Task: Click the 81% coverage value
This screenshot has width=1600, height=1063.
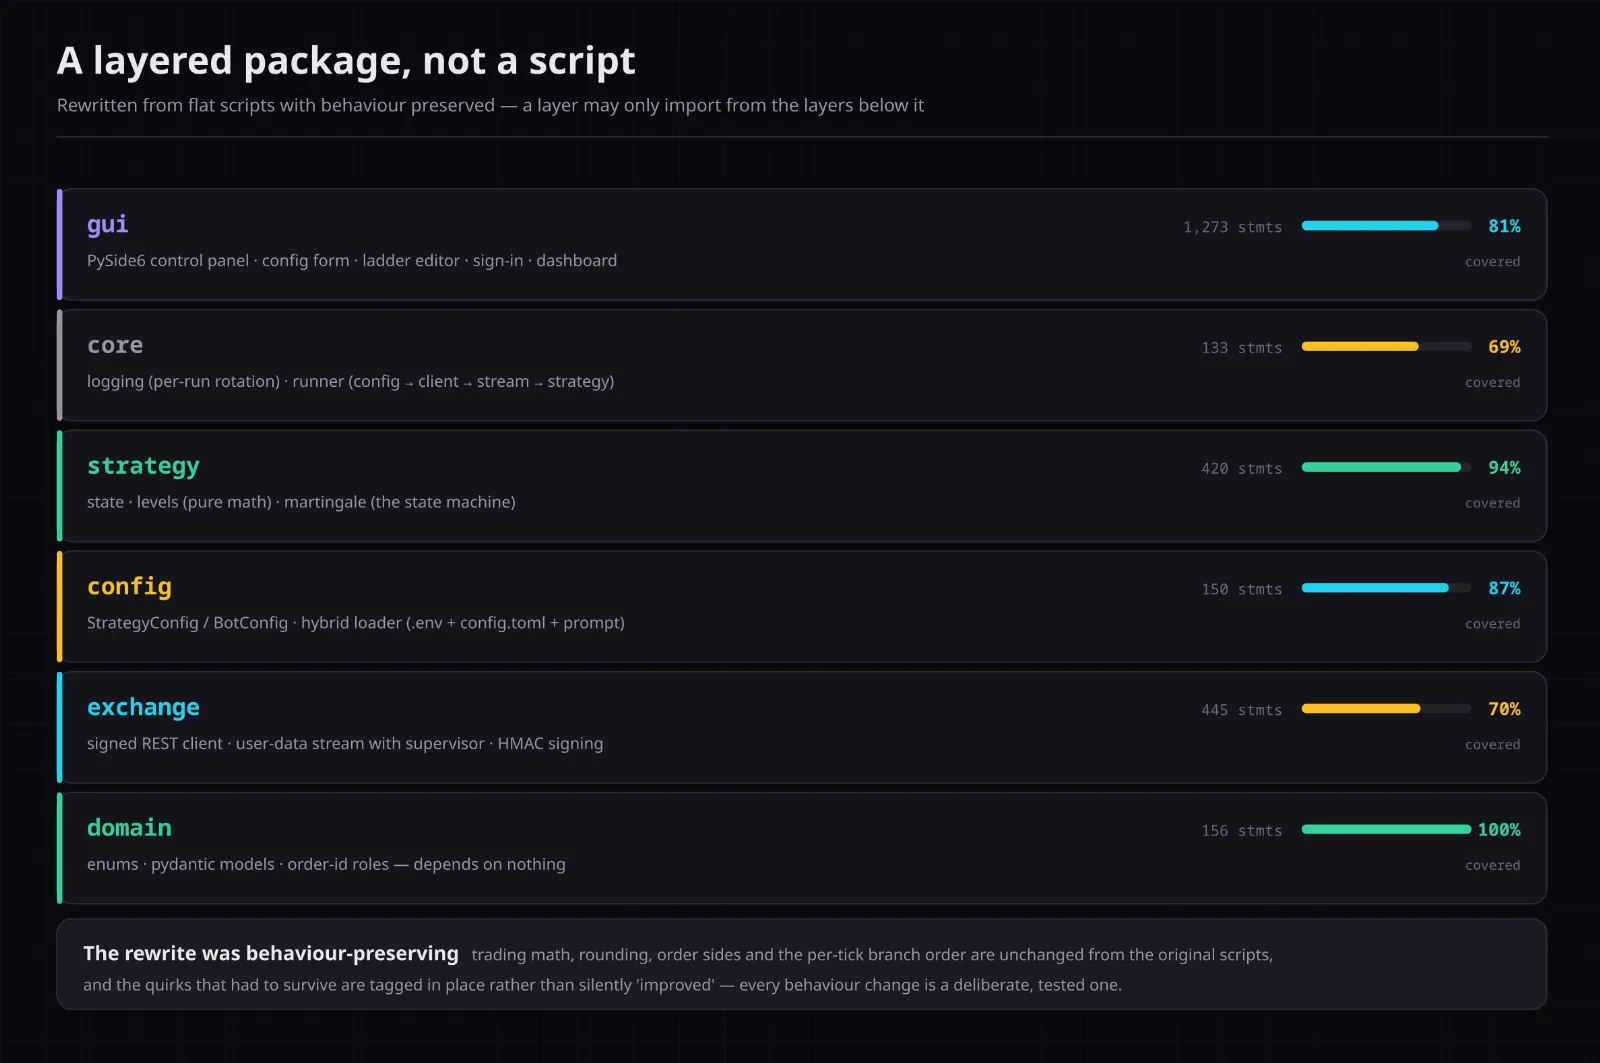Action: (1504, 226)
